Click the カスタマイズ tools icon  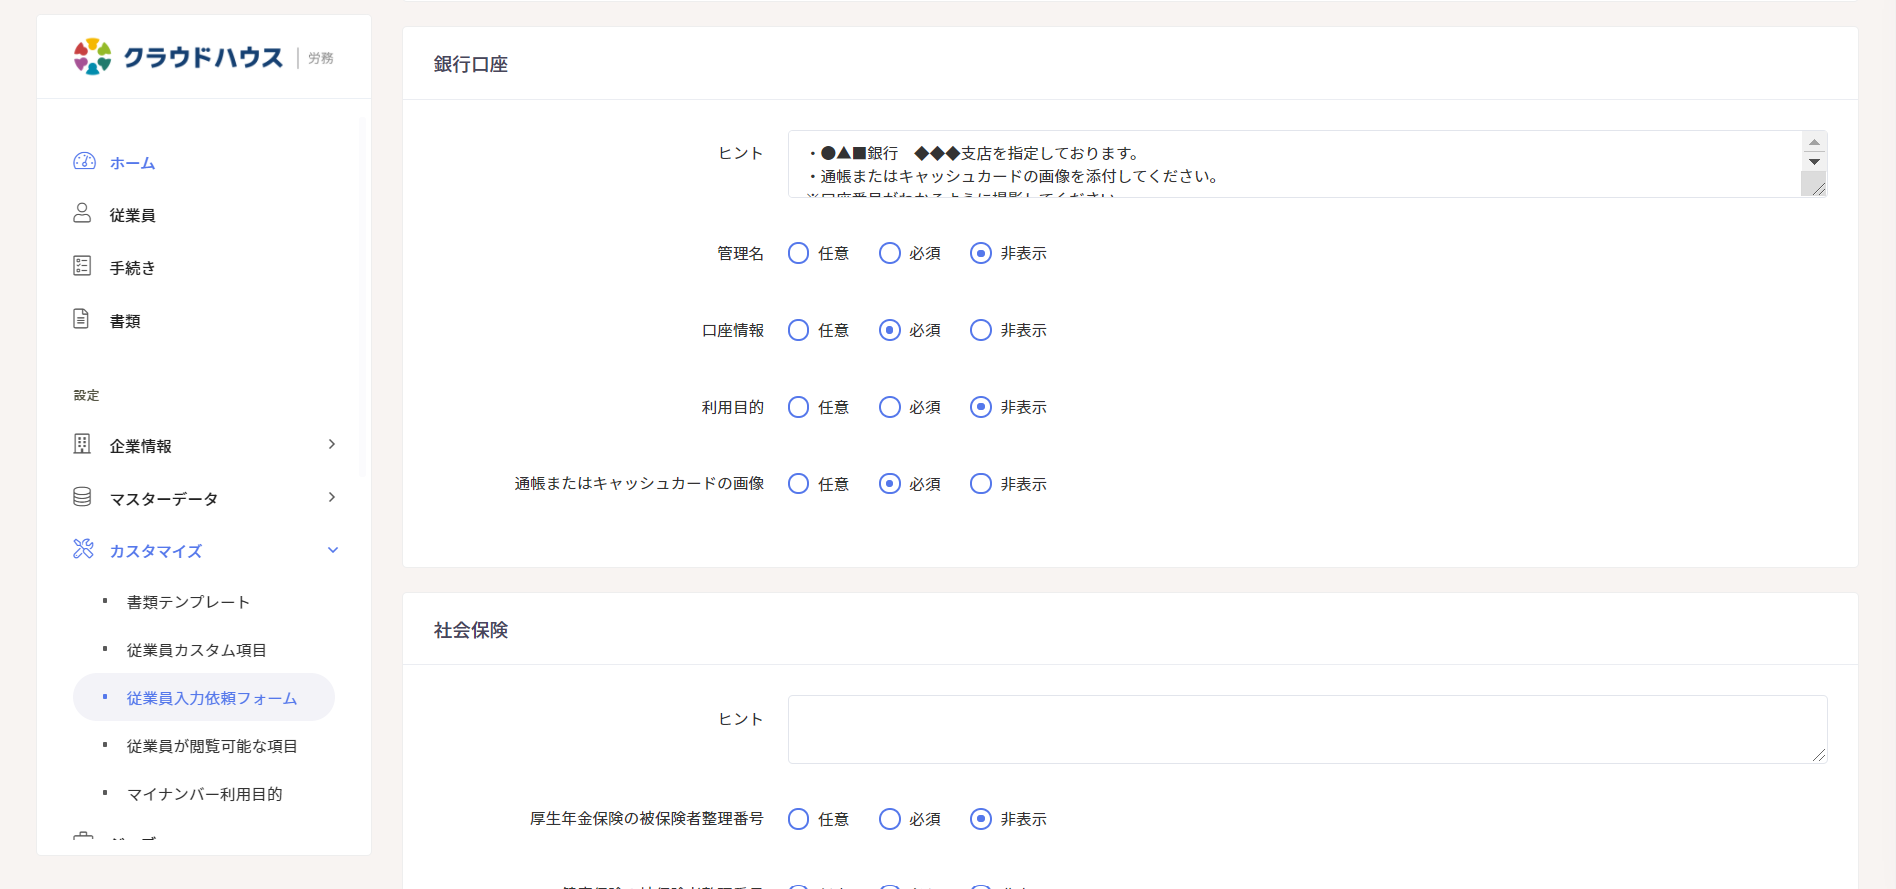[83, 548]
